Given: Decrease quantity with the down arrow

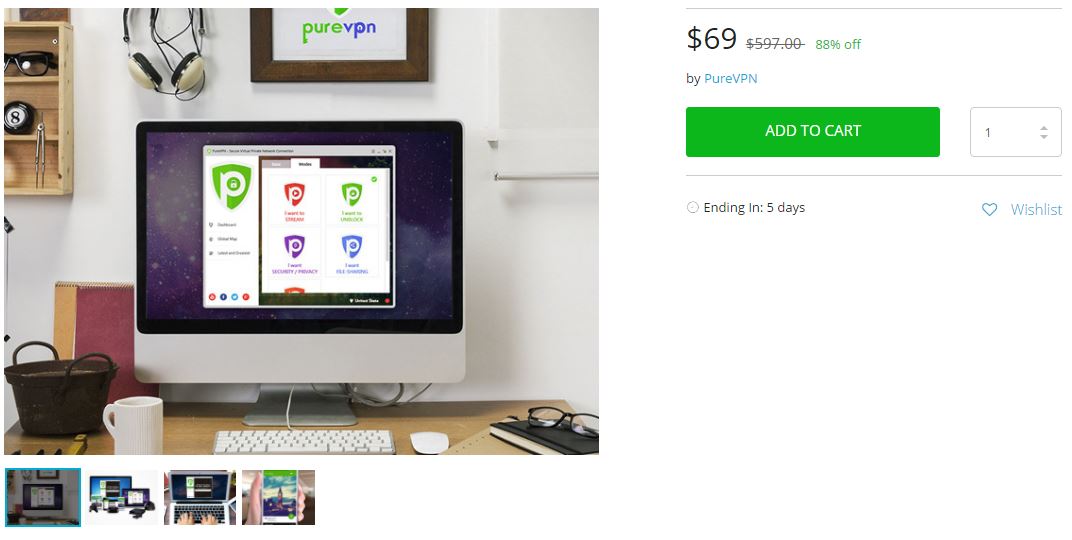Looking at the screenshot, I should (1043, 137).
